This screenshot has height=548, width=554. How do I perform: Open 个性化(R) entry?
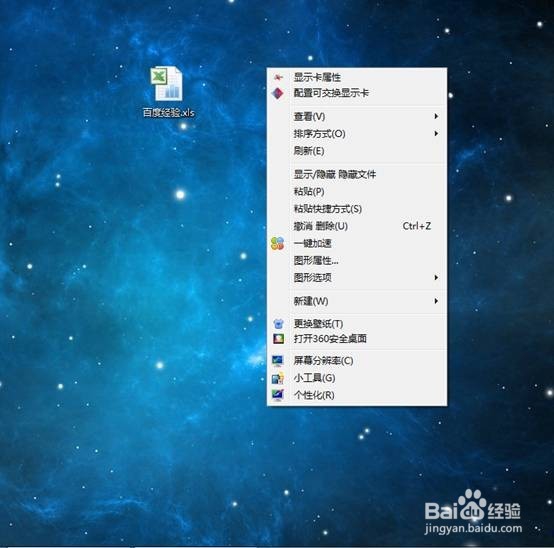click(357, 395)
